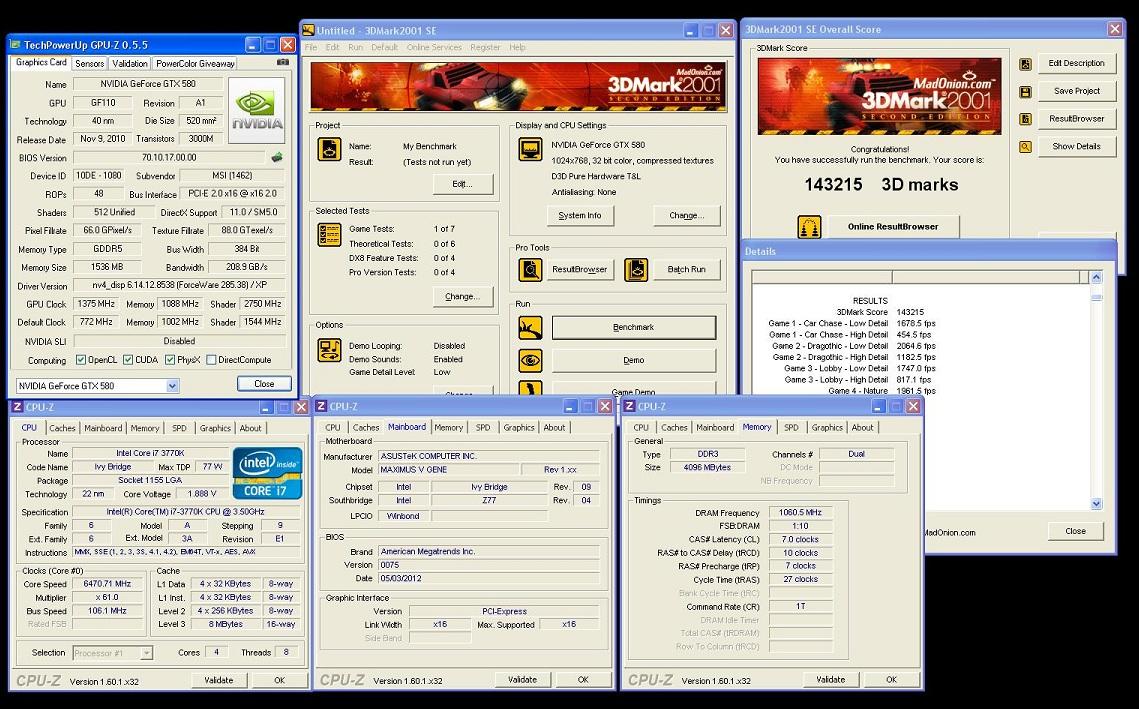Open the Sensors tab in GPU-Z
Viewport: 1139px width, 709px height.
click(x=89, y=64)
